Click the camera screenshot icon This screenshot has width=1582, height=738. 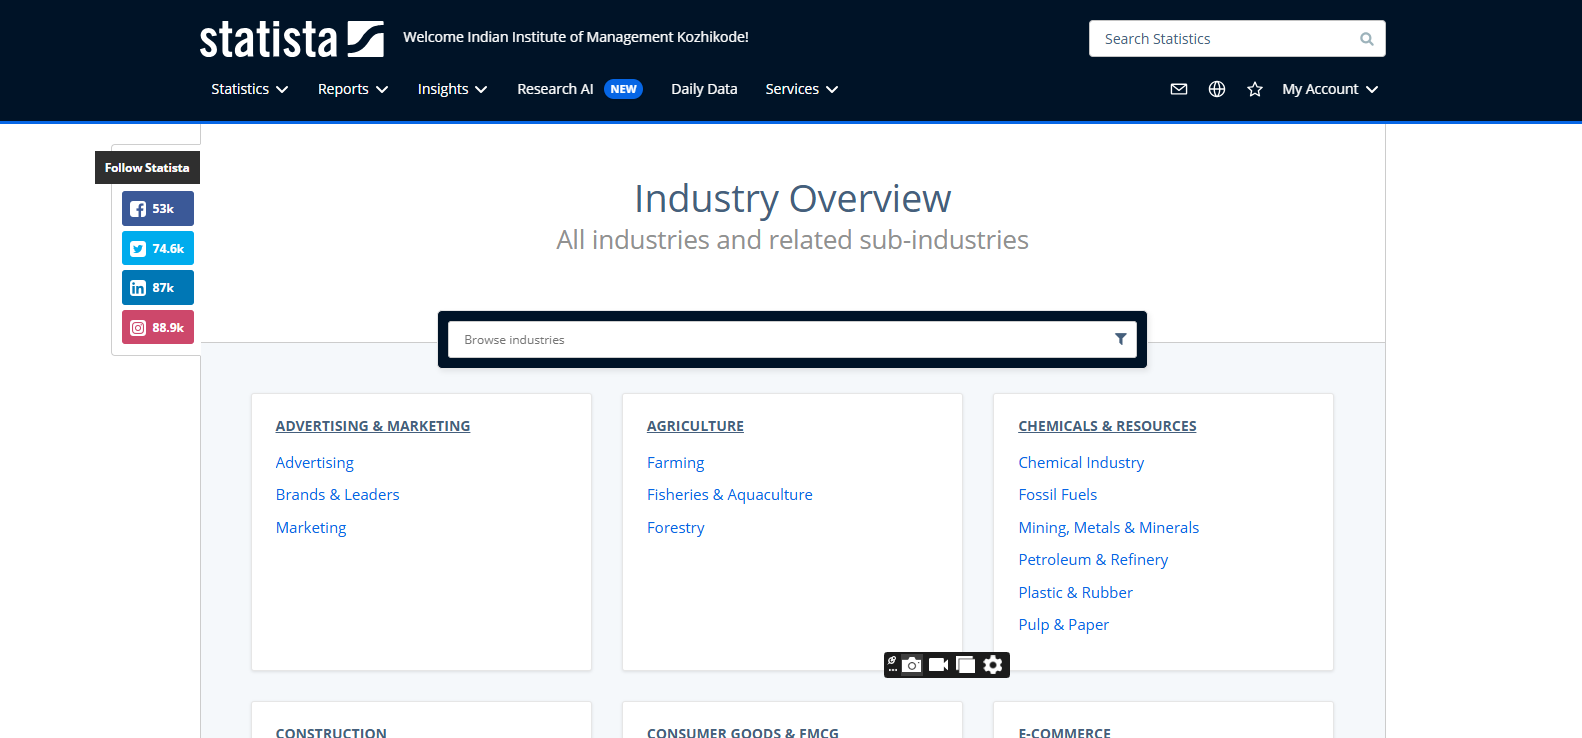click(x=912, y=665)
